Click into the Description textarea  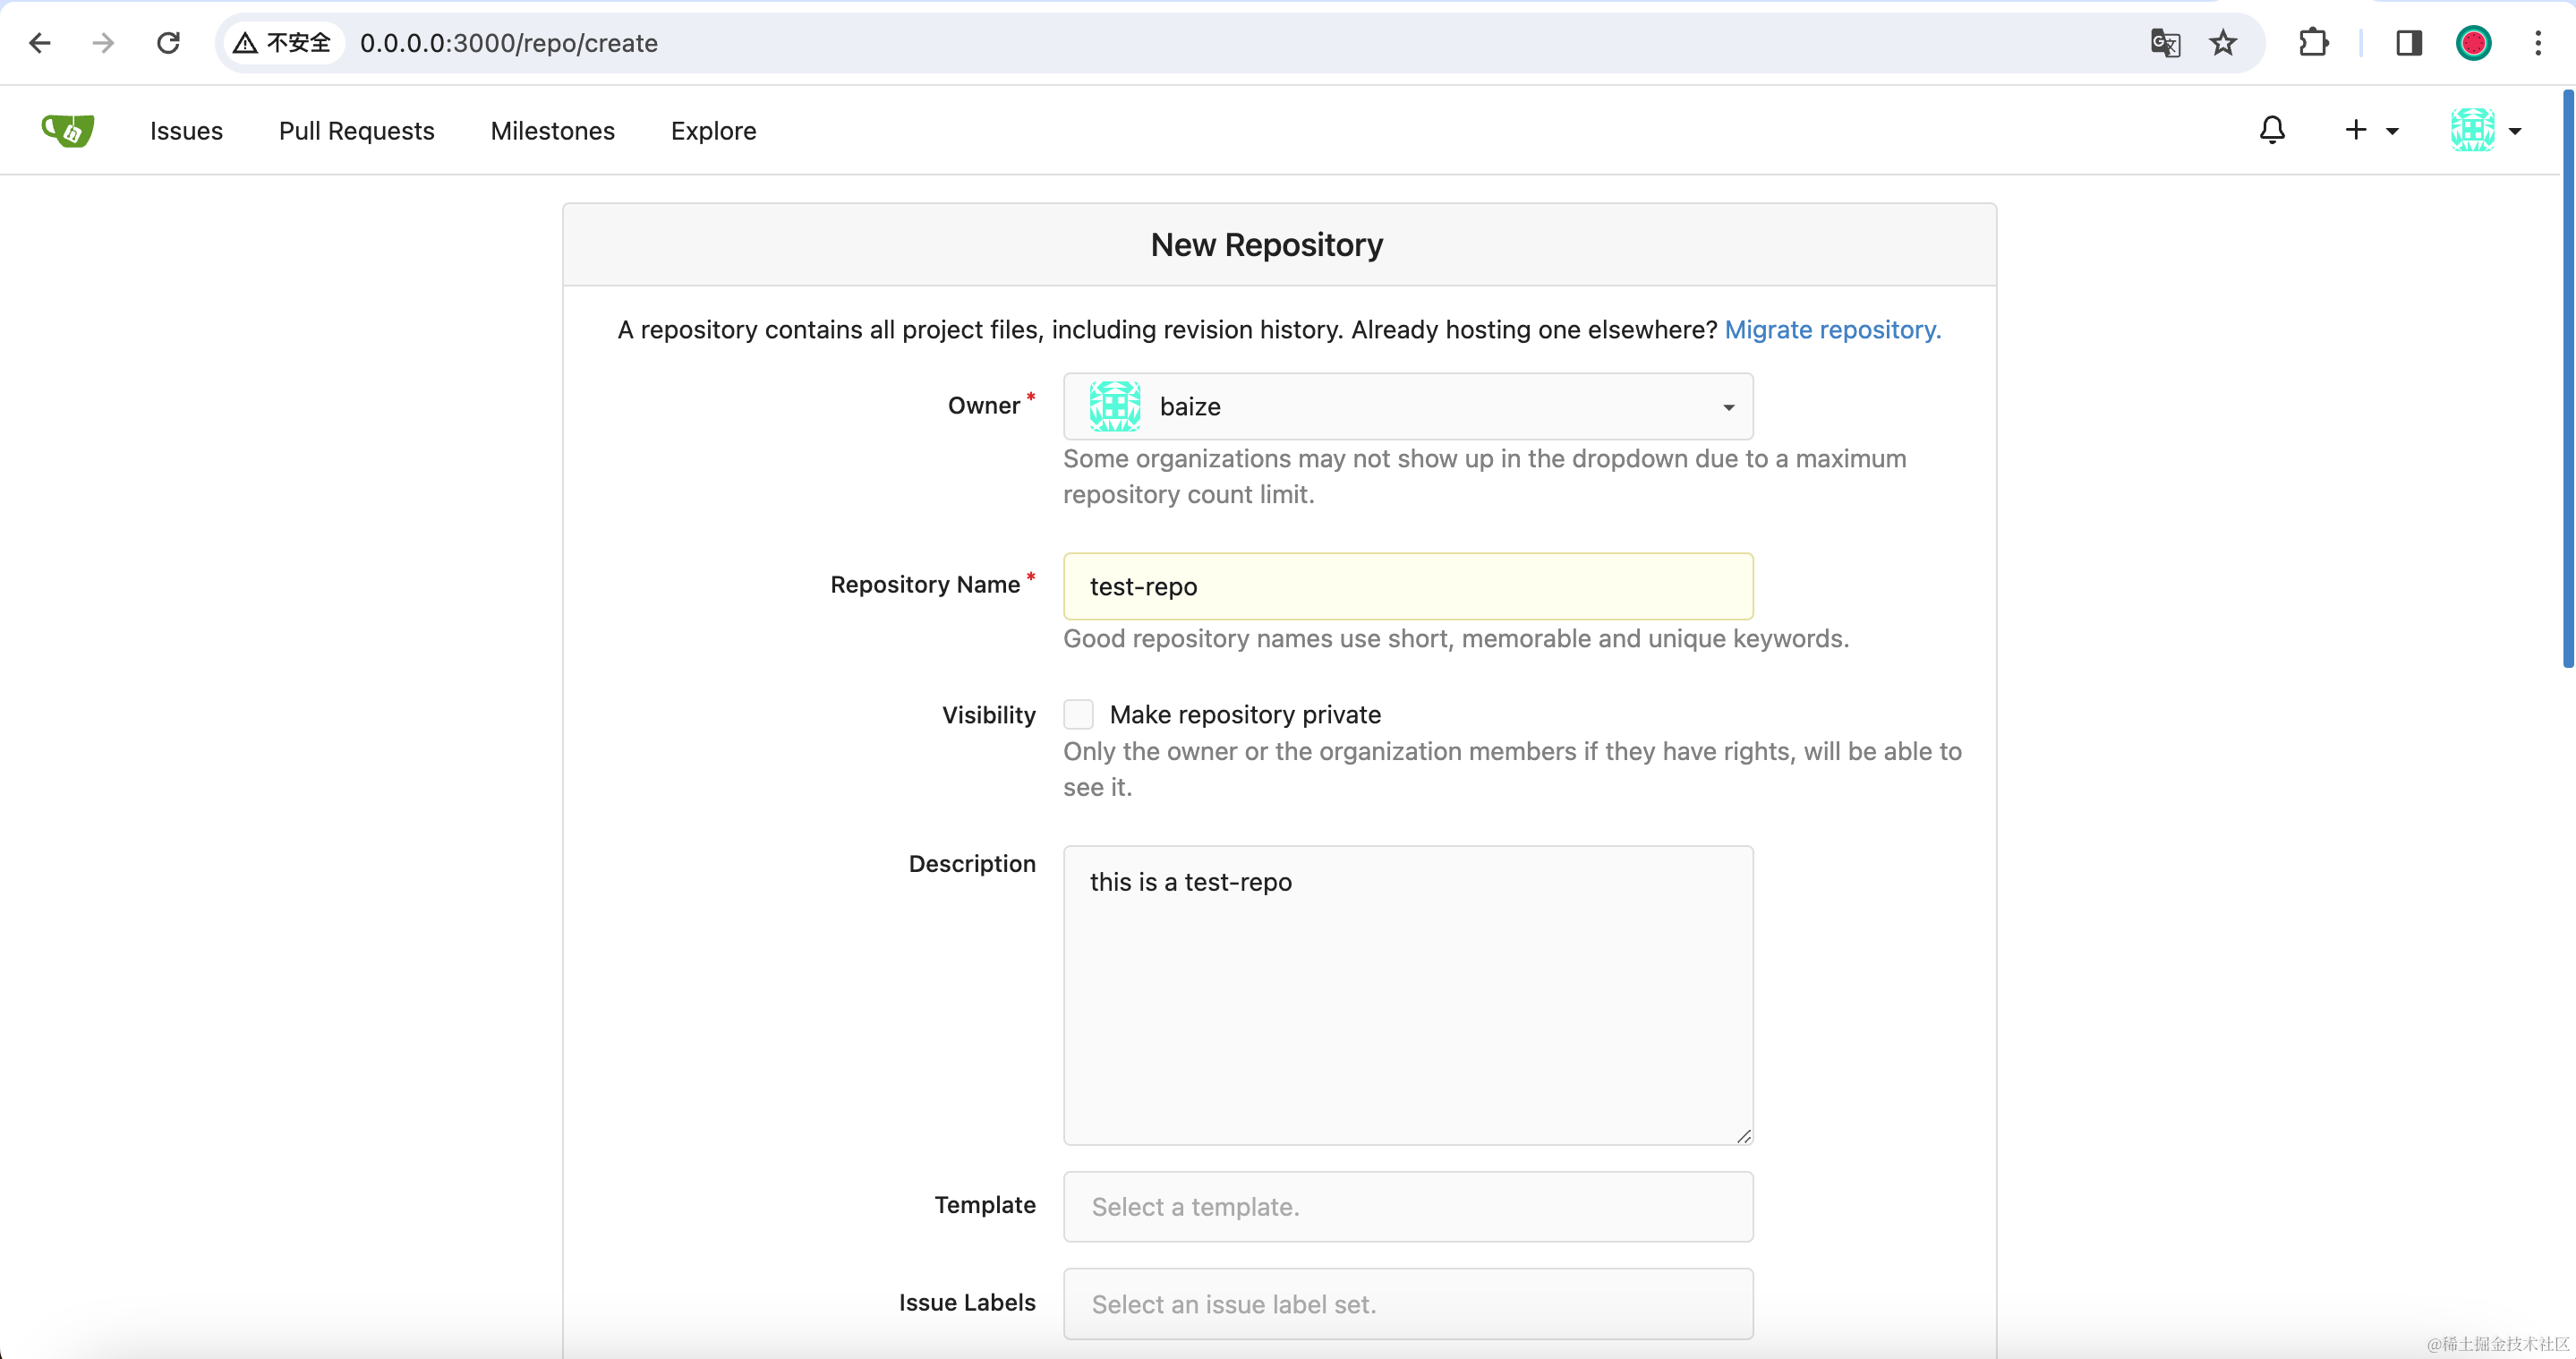coord(1408,995)
